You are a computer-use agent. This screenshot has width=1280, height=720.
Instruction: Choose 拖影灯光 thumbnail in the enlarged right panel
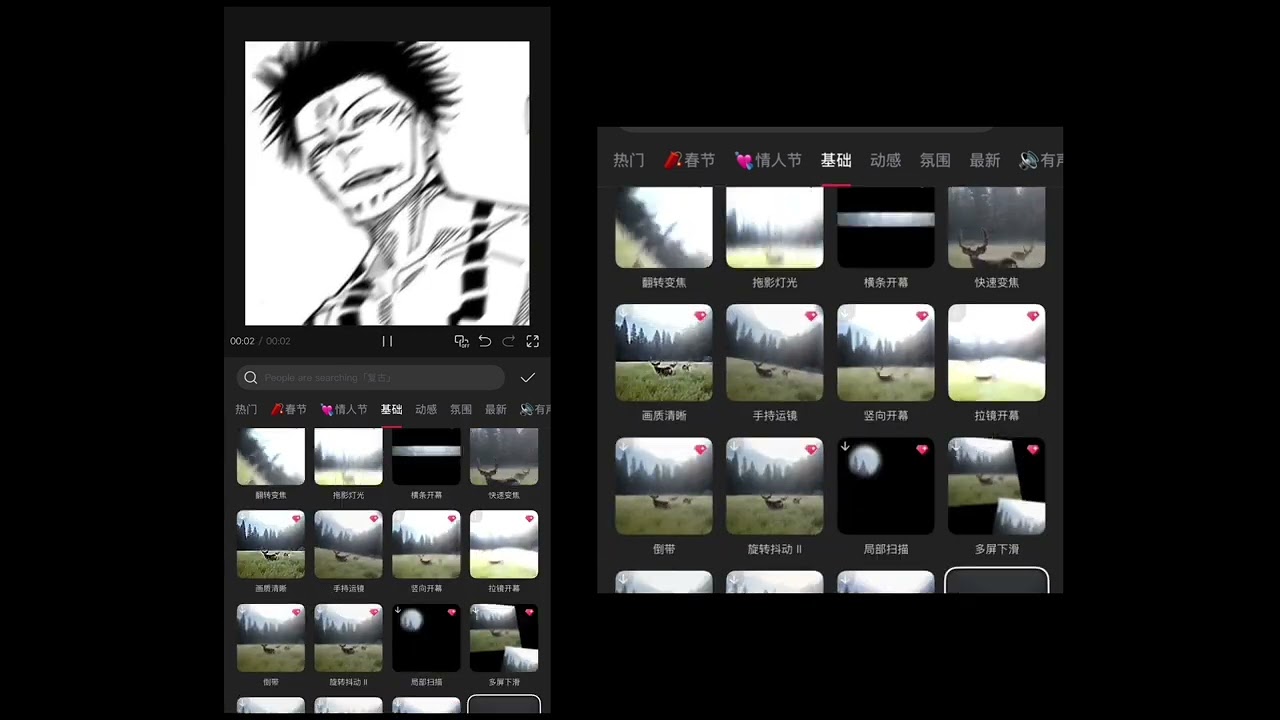tap(775, 228)
